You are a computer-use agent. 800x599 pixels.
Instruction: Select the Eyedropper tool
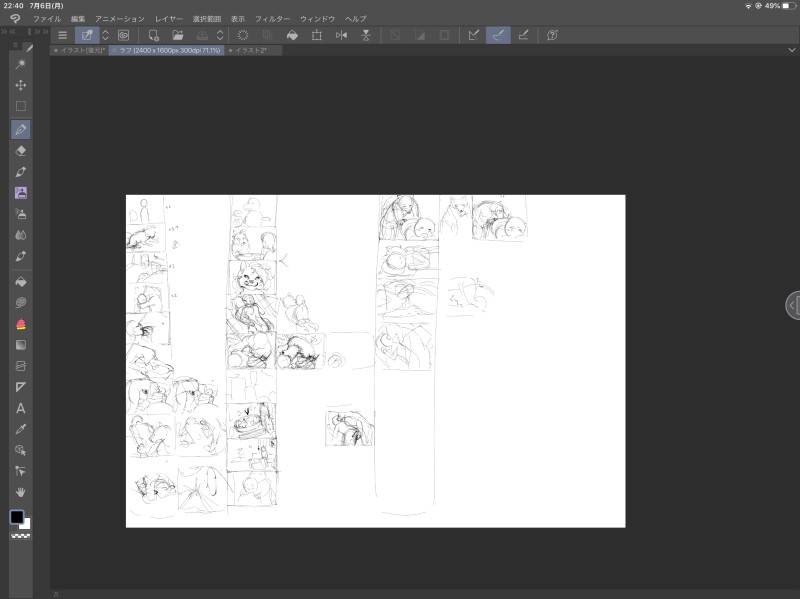pyautogui.click(x=21, y=429)
